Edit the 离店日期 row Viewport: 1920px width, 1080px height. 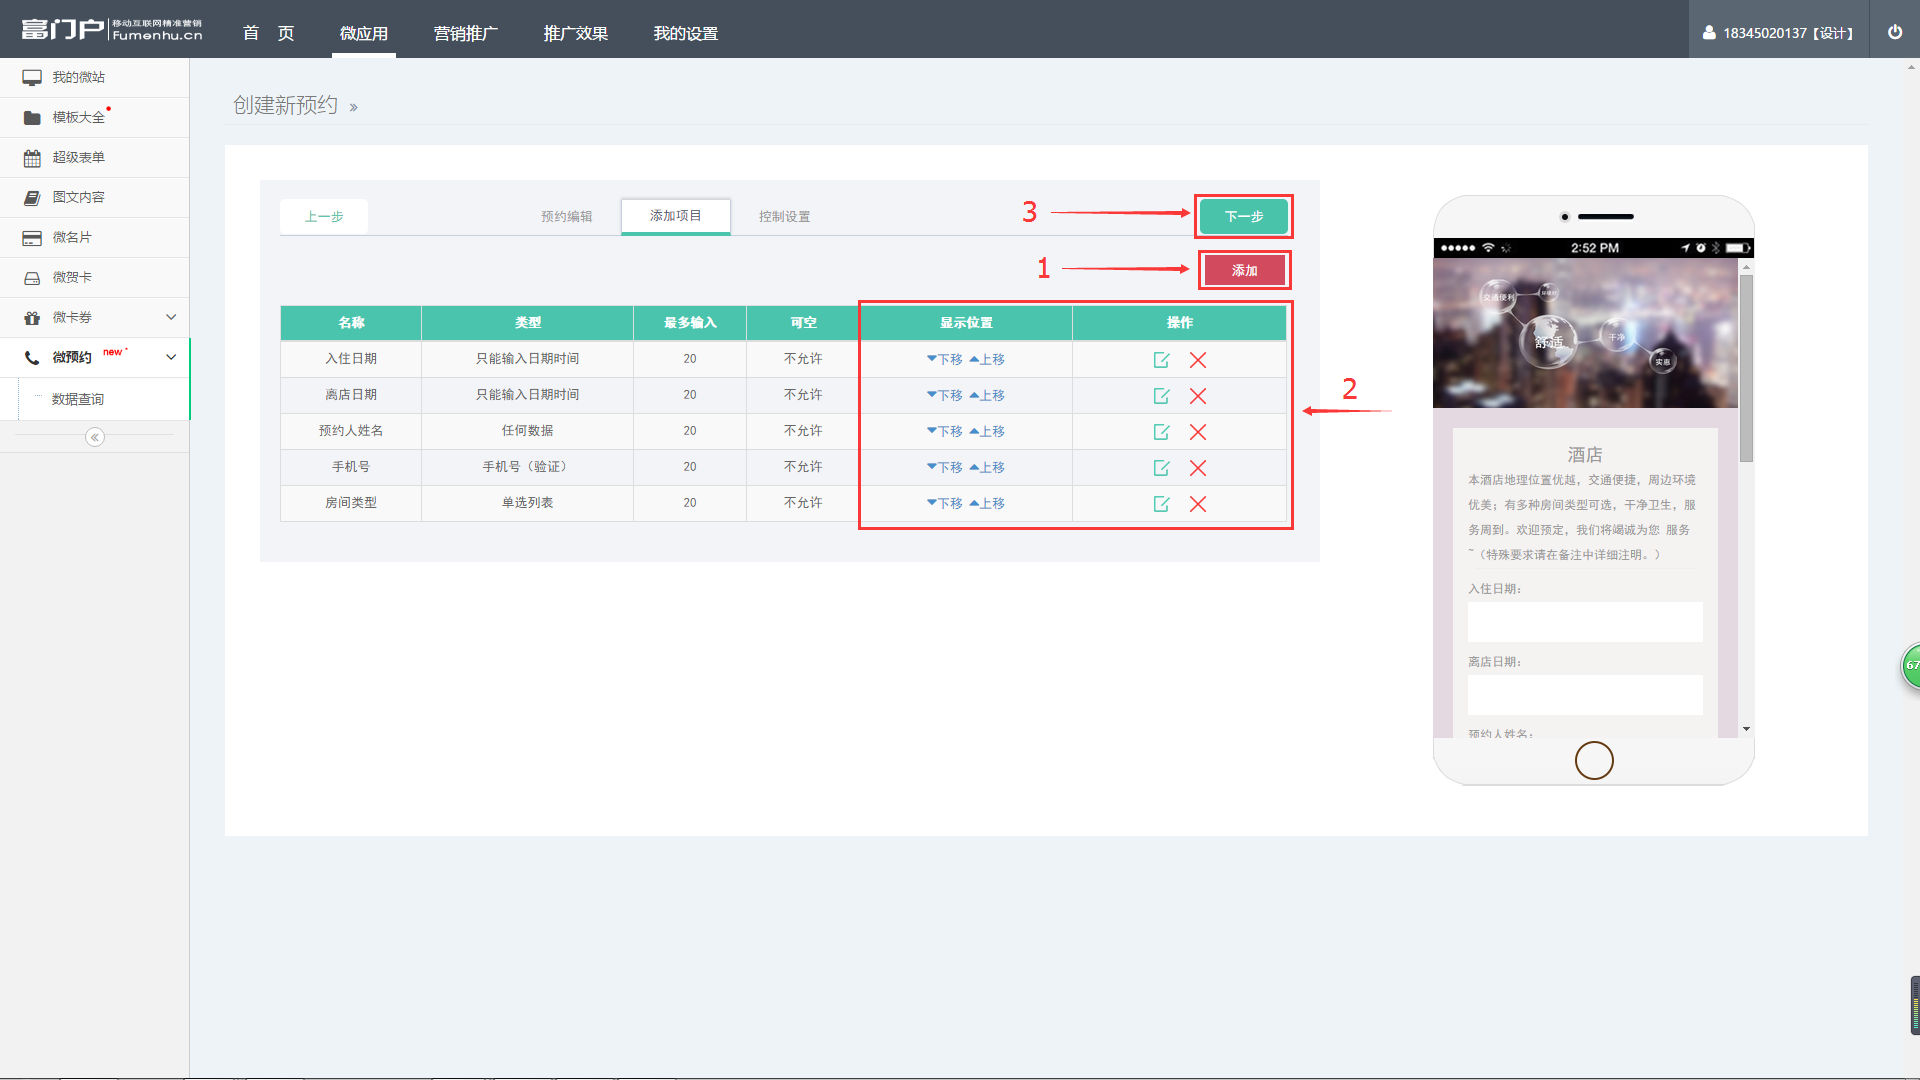[1161, 395]
